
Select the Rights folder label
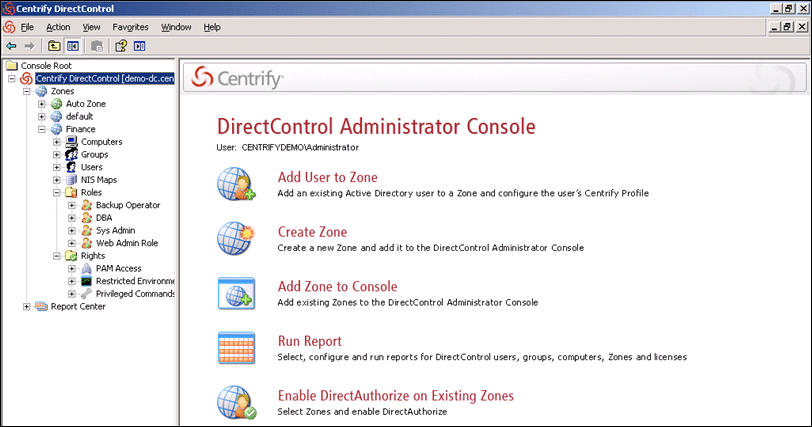(x=93, y=256)
